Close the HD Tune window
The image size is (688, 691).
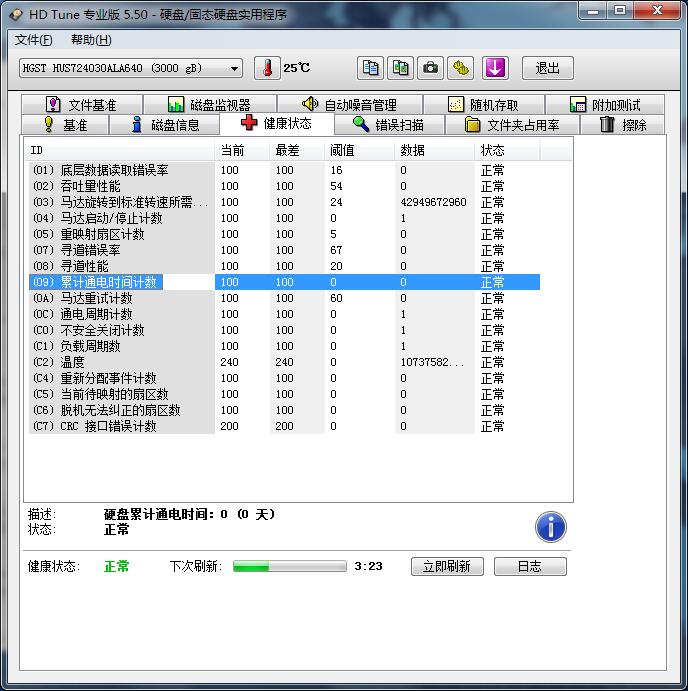point(657,11)
